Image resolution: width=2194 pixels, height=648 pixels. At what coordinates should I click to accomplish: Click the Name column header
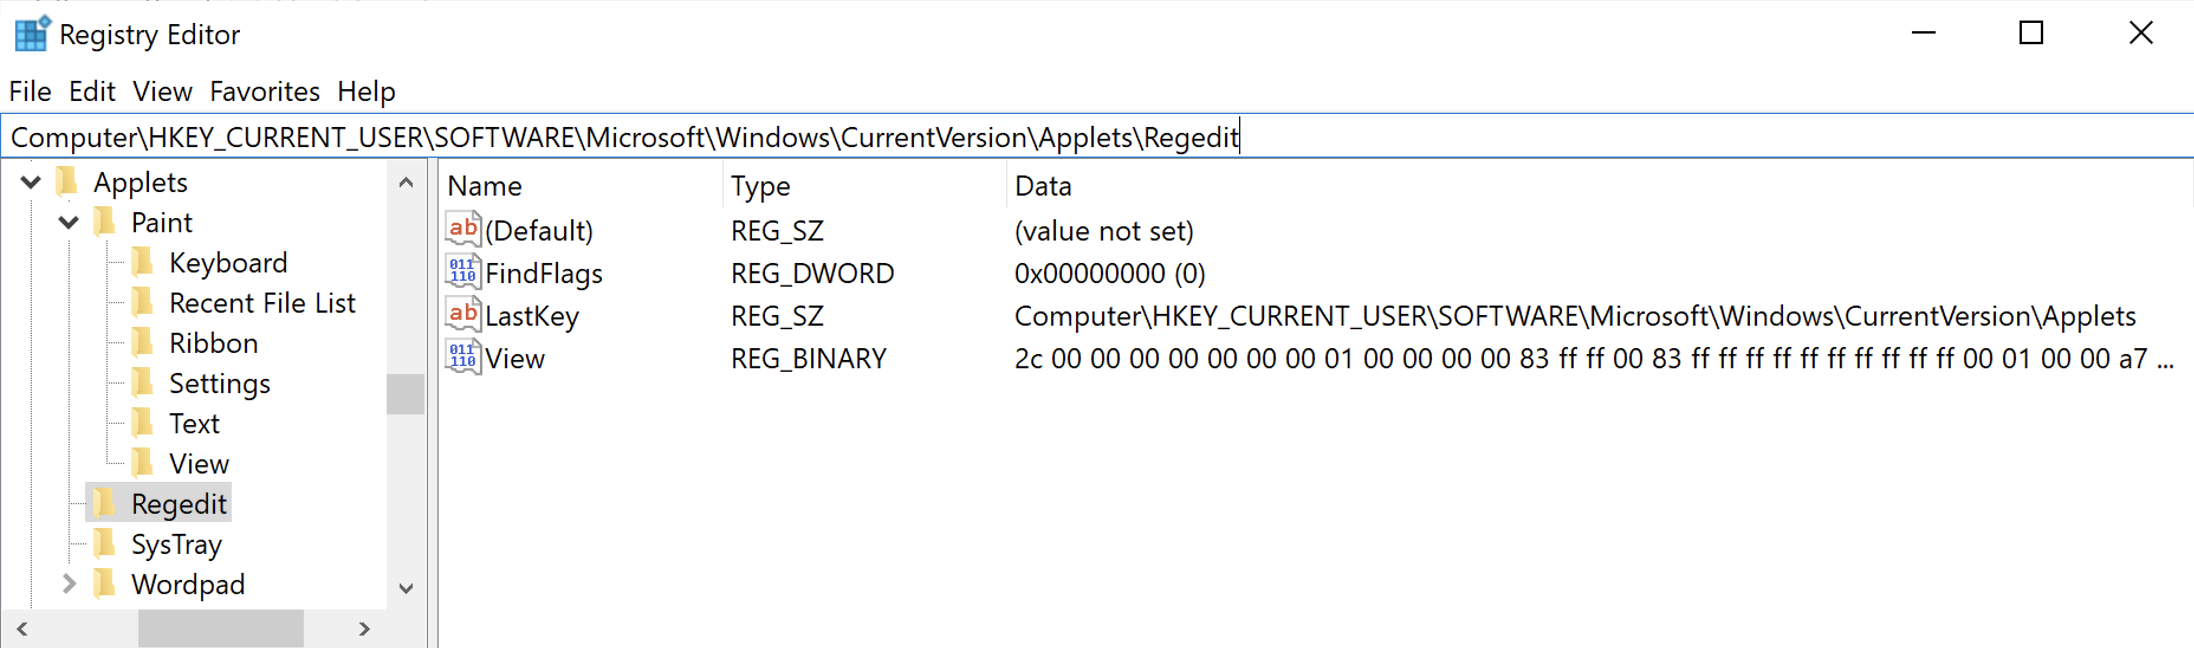(x=485, y=186)
